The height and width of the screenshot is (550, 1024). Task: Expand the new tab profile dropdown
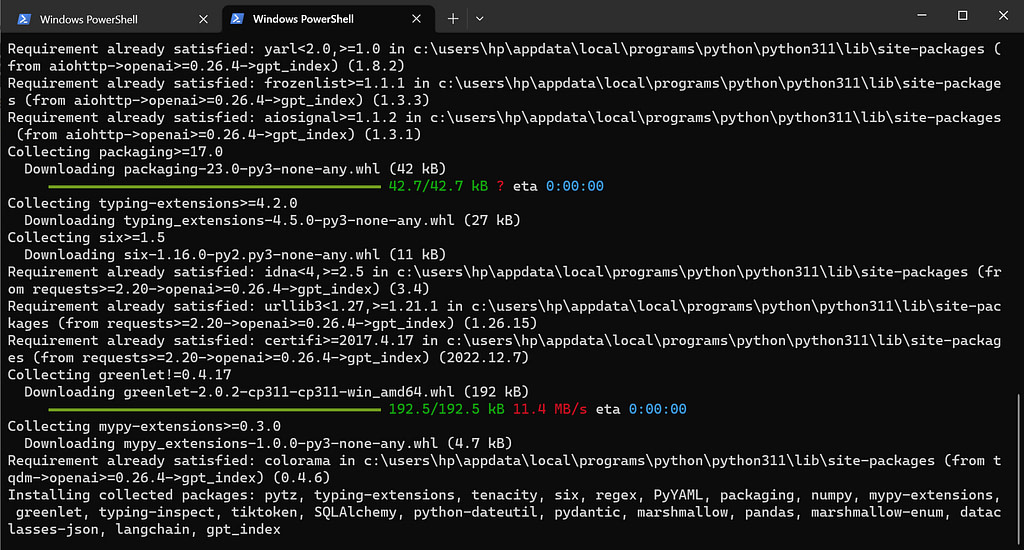point(479,19)
